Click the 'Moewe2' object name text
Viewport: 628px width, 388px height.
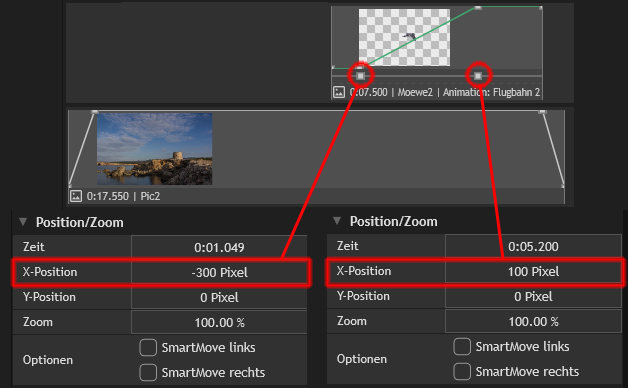coord(415,92)
